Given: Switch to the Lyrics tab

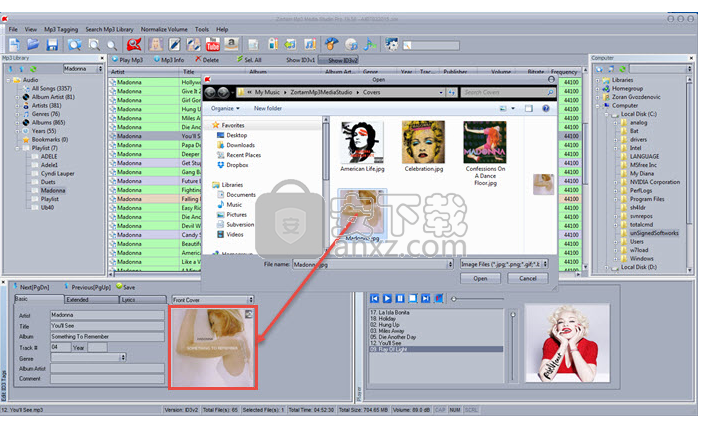Looking at the screenshot, I should click(143, 300).
